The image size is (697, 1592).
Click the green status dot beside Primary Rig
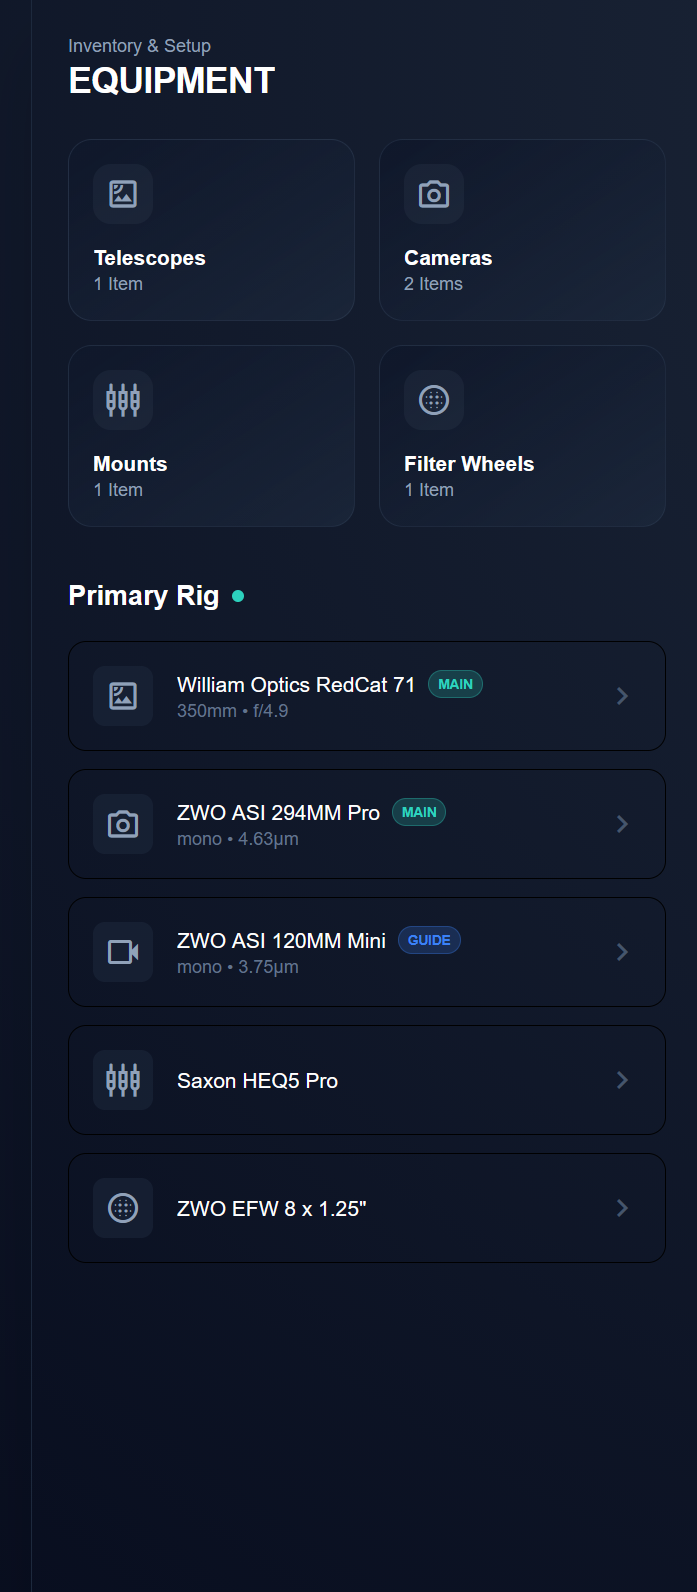coord(238,595)
